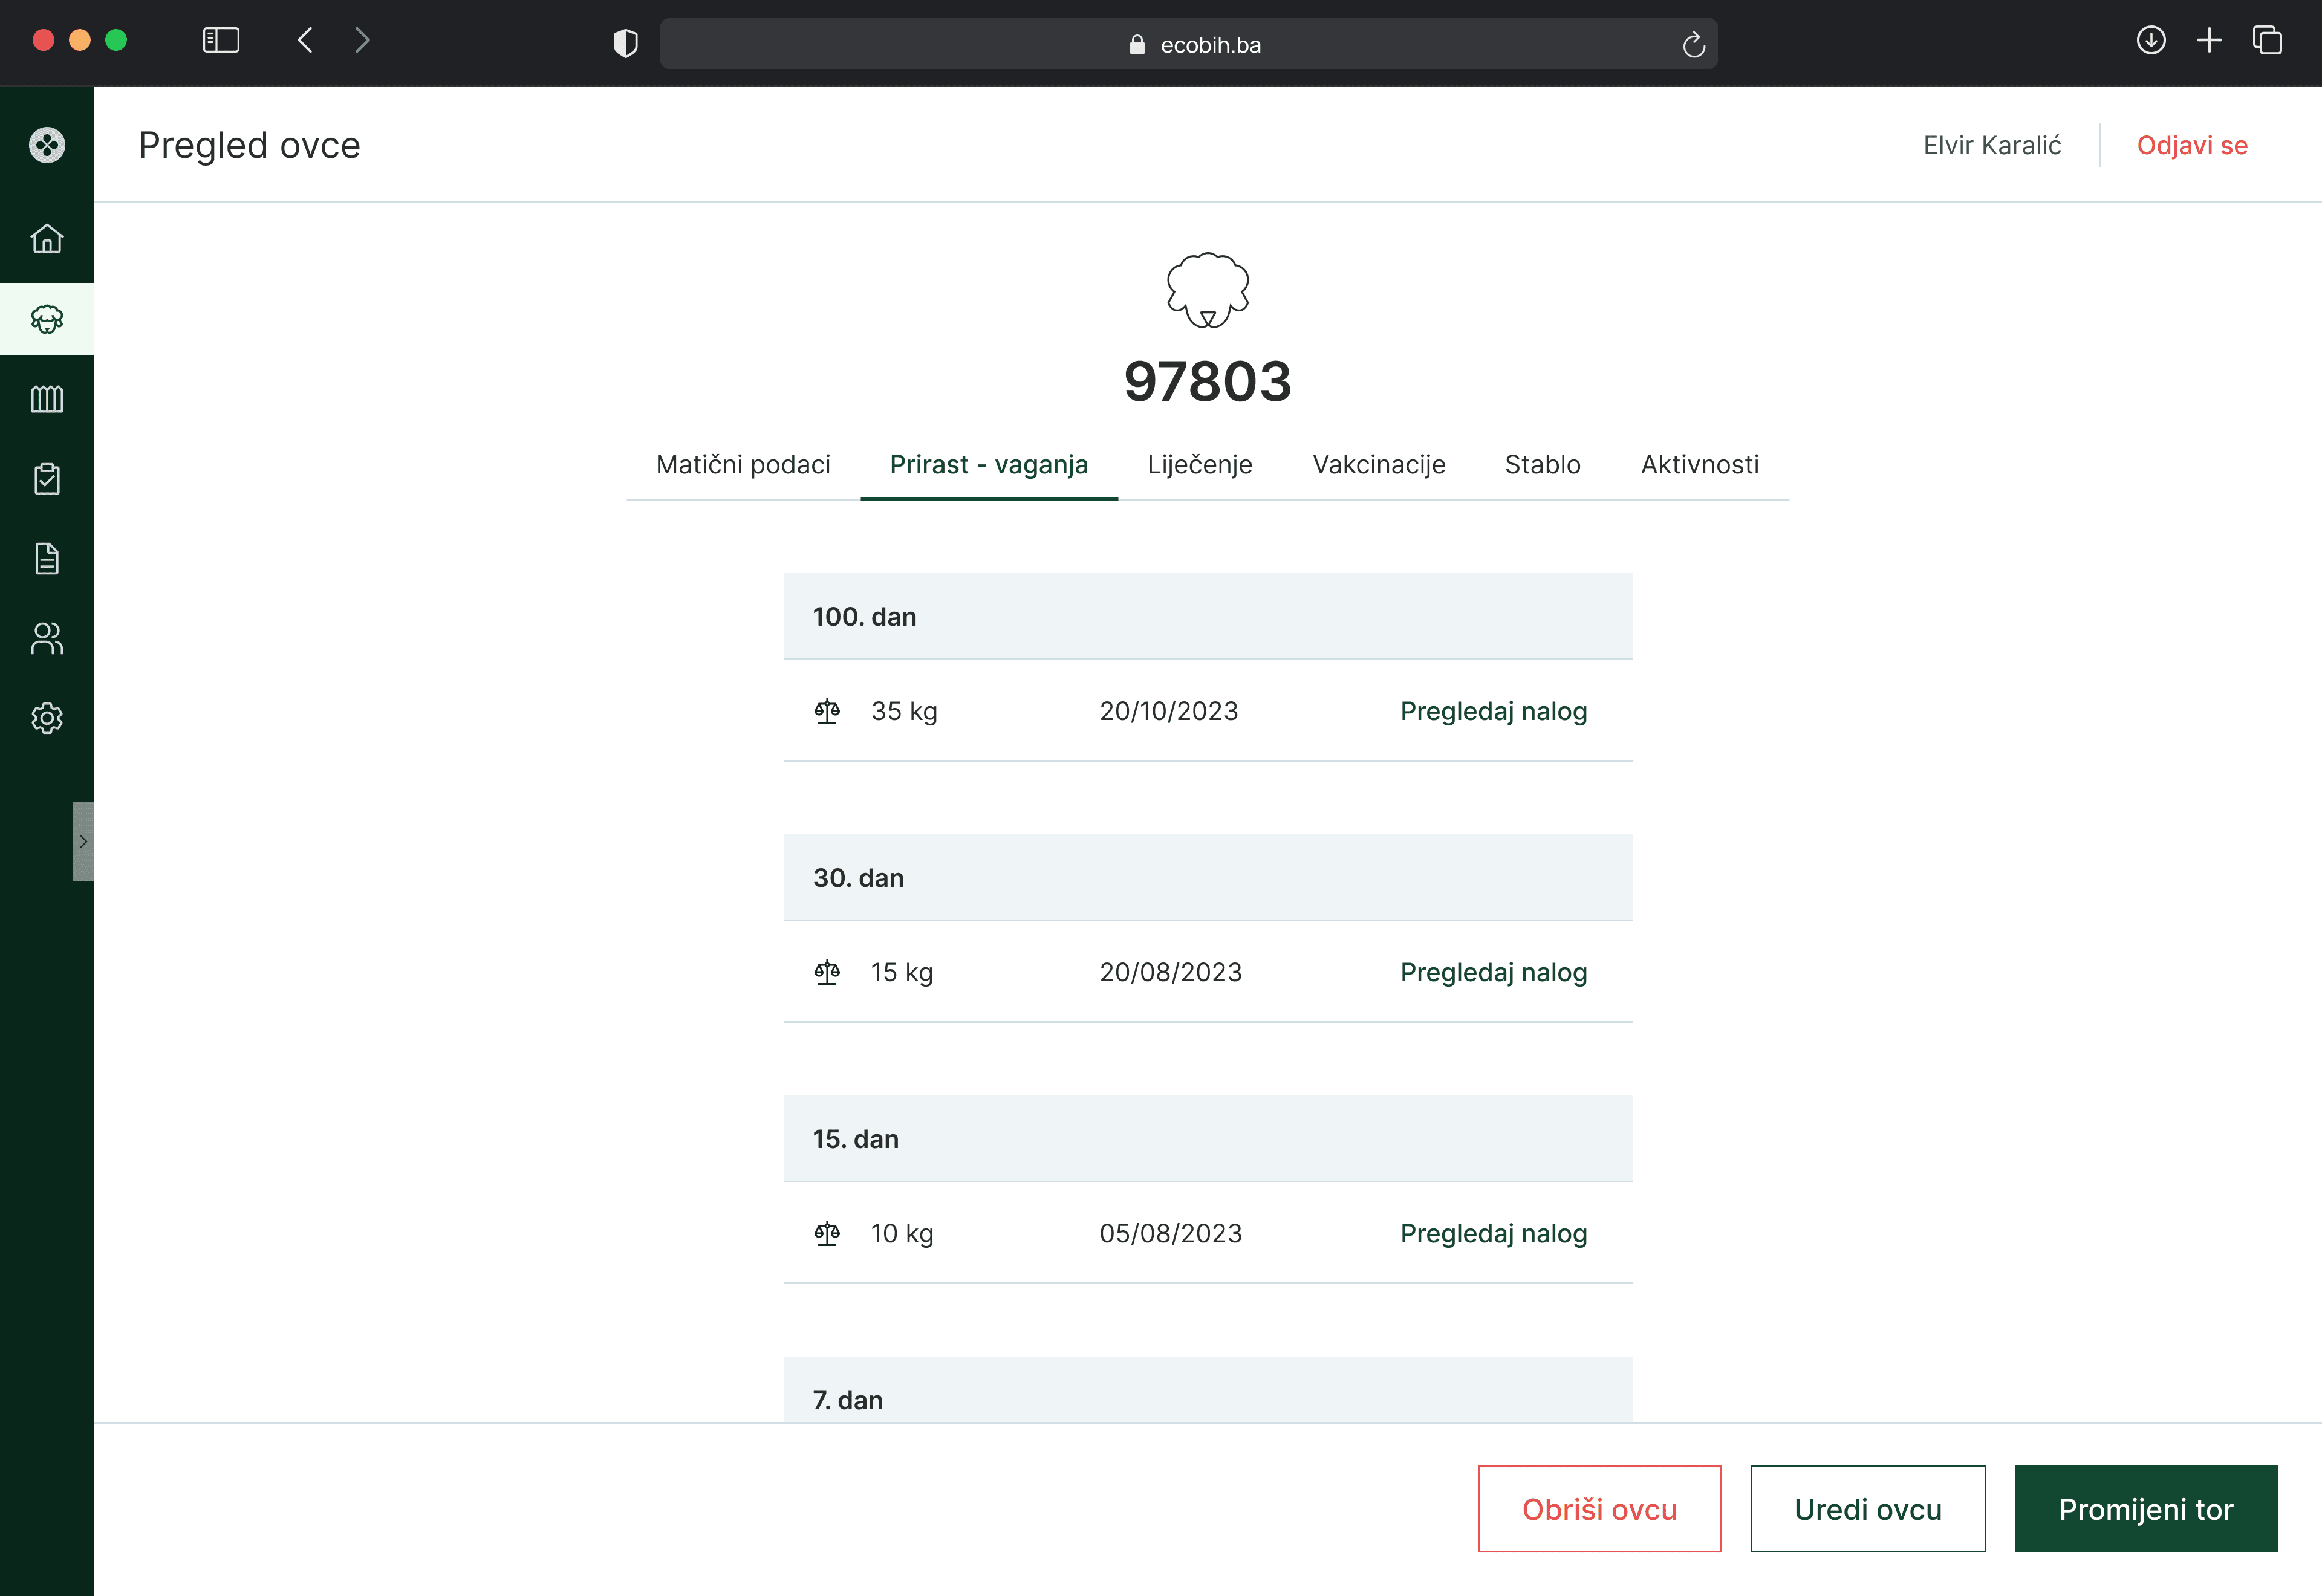Screen dimensions: 2322x1596
Task: Open the fence/pens section icon
Action: click(47, 398)
